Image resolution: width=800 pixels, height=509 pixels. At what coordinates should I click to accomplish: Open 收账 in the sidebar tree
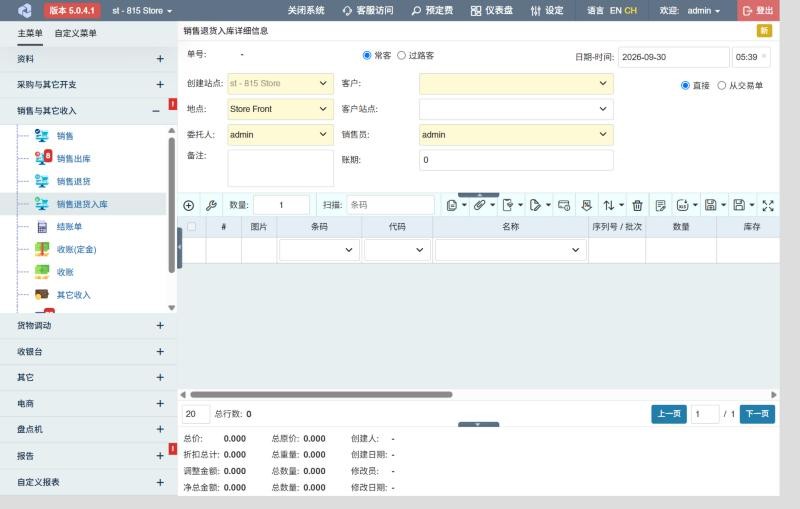(x=65, y=272)
